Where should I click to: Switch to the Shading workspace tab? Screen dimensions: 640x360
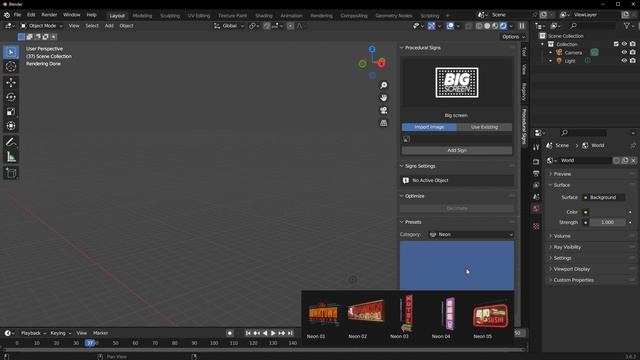click(x=264, y=16)
